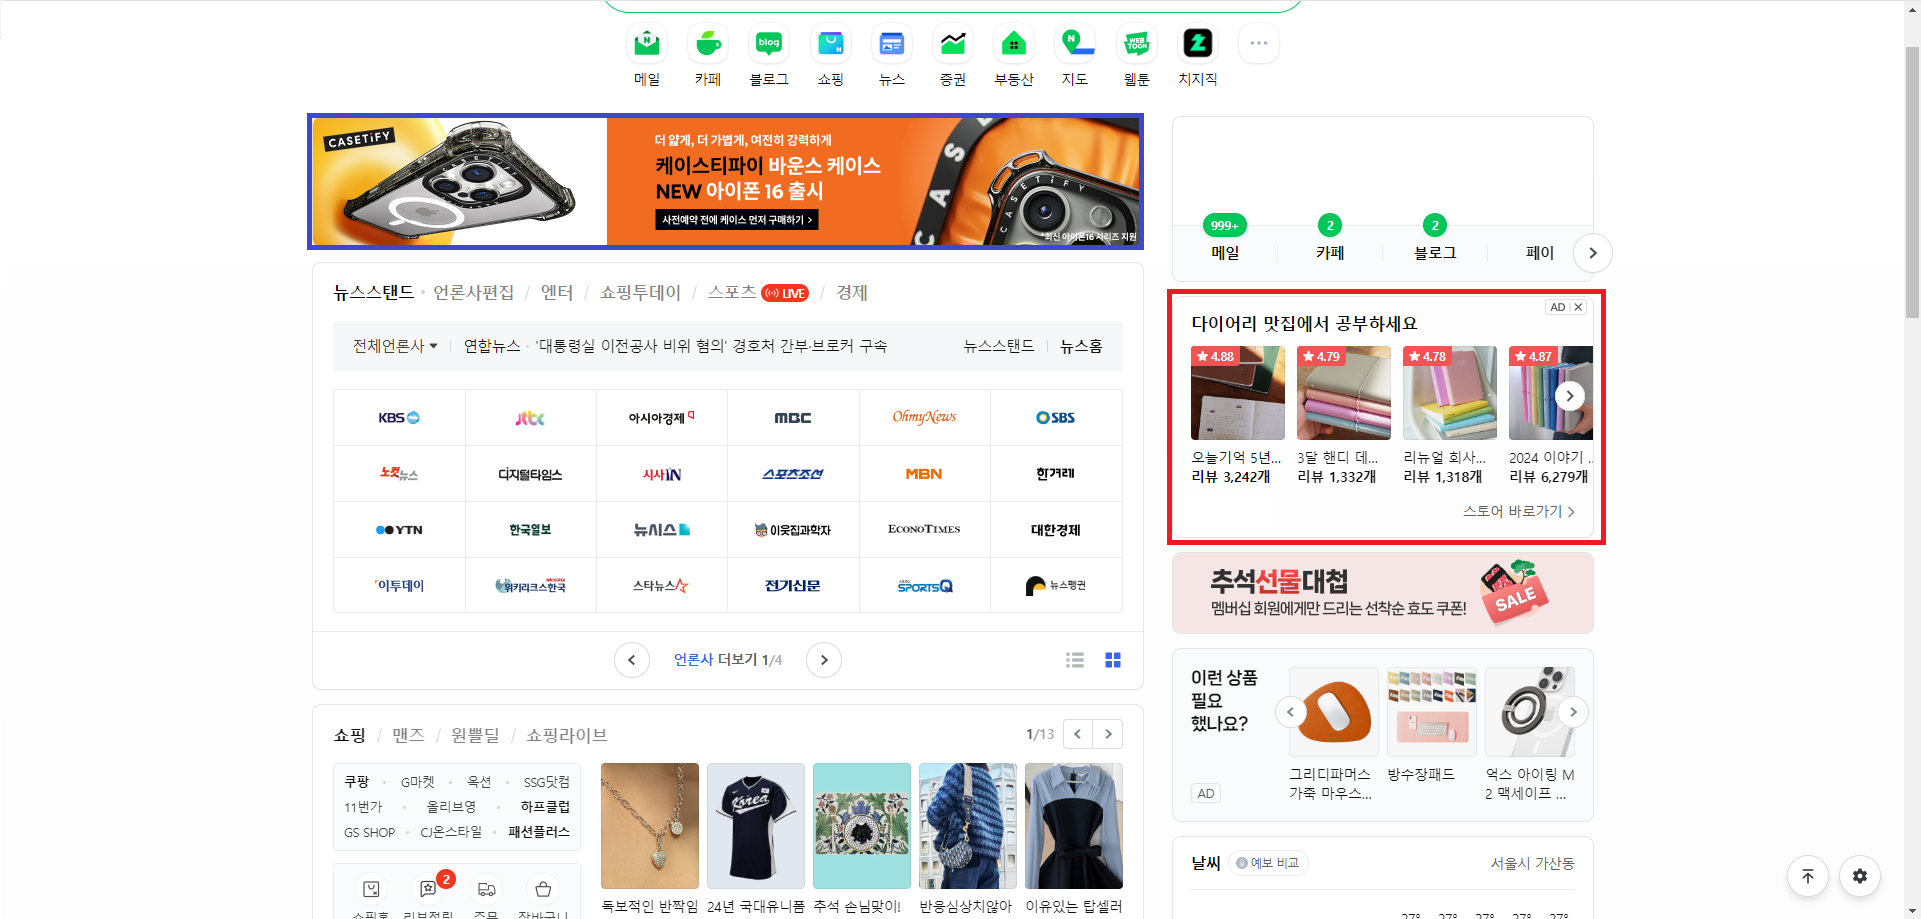Show more services with the three-dot icon
Image resolution: width=1921 pixels, height=919 pixels.
tap(1259, 44)
